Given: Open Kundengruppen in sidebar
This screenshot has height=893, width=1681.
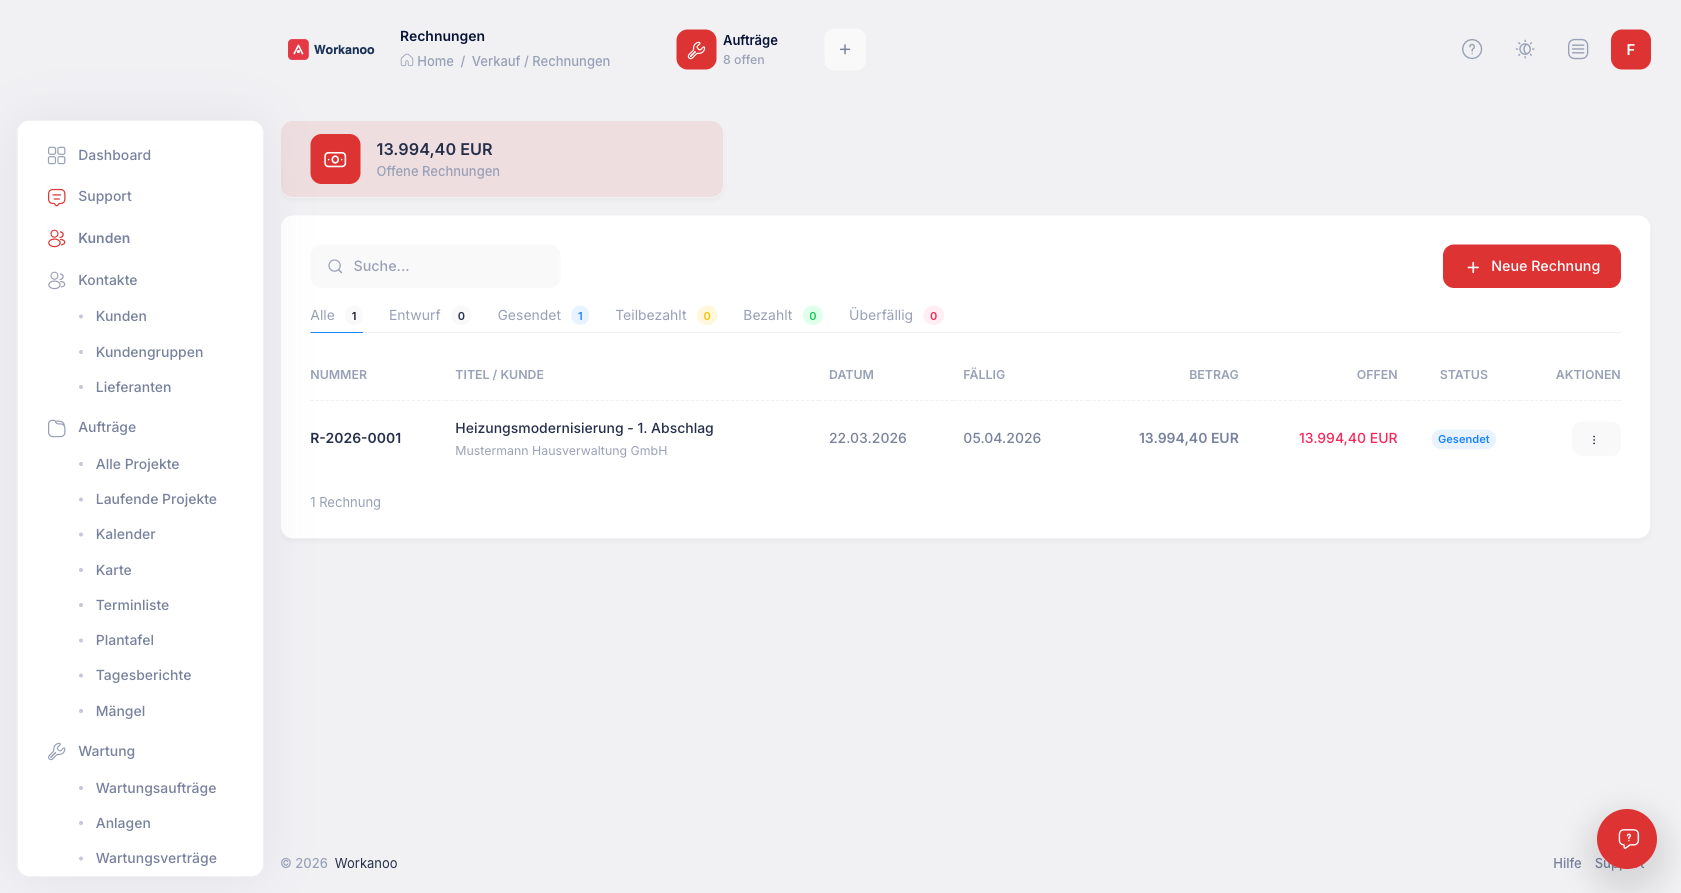Looking at the screenshot, I should coord(149,352).
